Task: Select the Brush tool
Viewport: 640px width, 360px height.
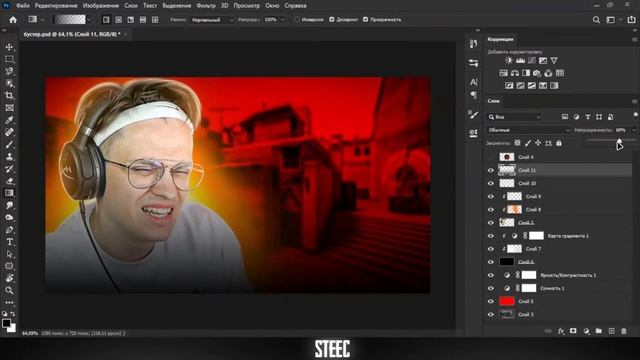Action: coord(9,144)
